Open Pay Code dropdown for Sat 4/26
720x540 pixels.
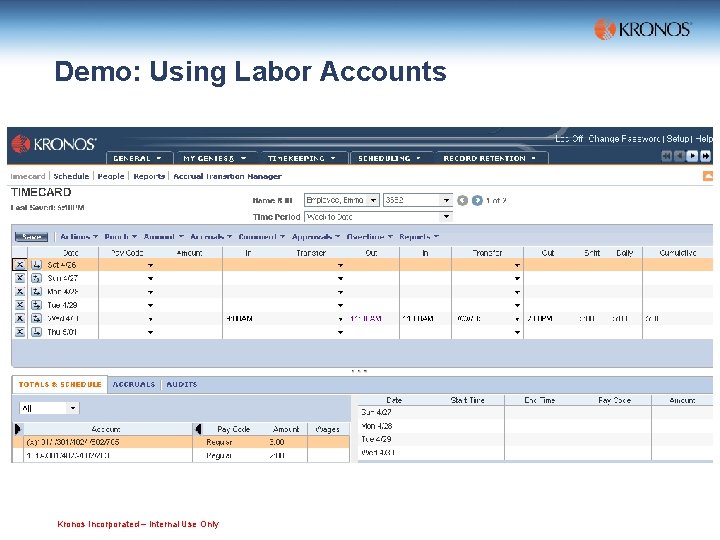[150, 265]
